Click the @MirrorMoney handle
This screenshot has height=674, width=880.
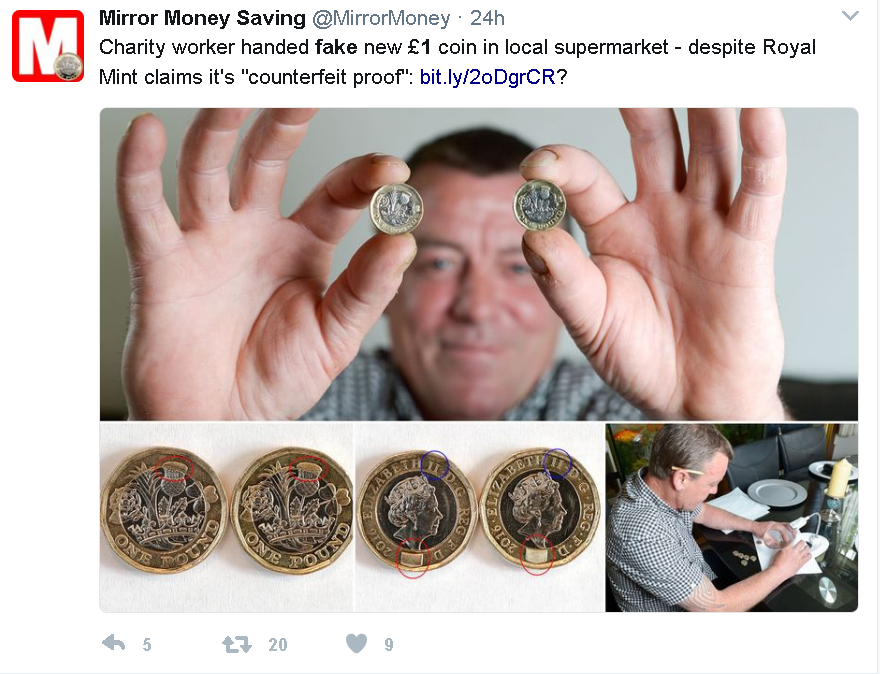381,18
